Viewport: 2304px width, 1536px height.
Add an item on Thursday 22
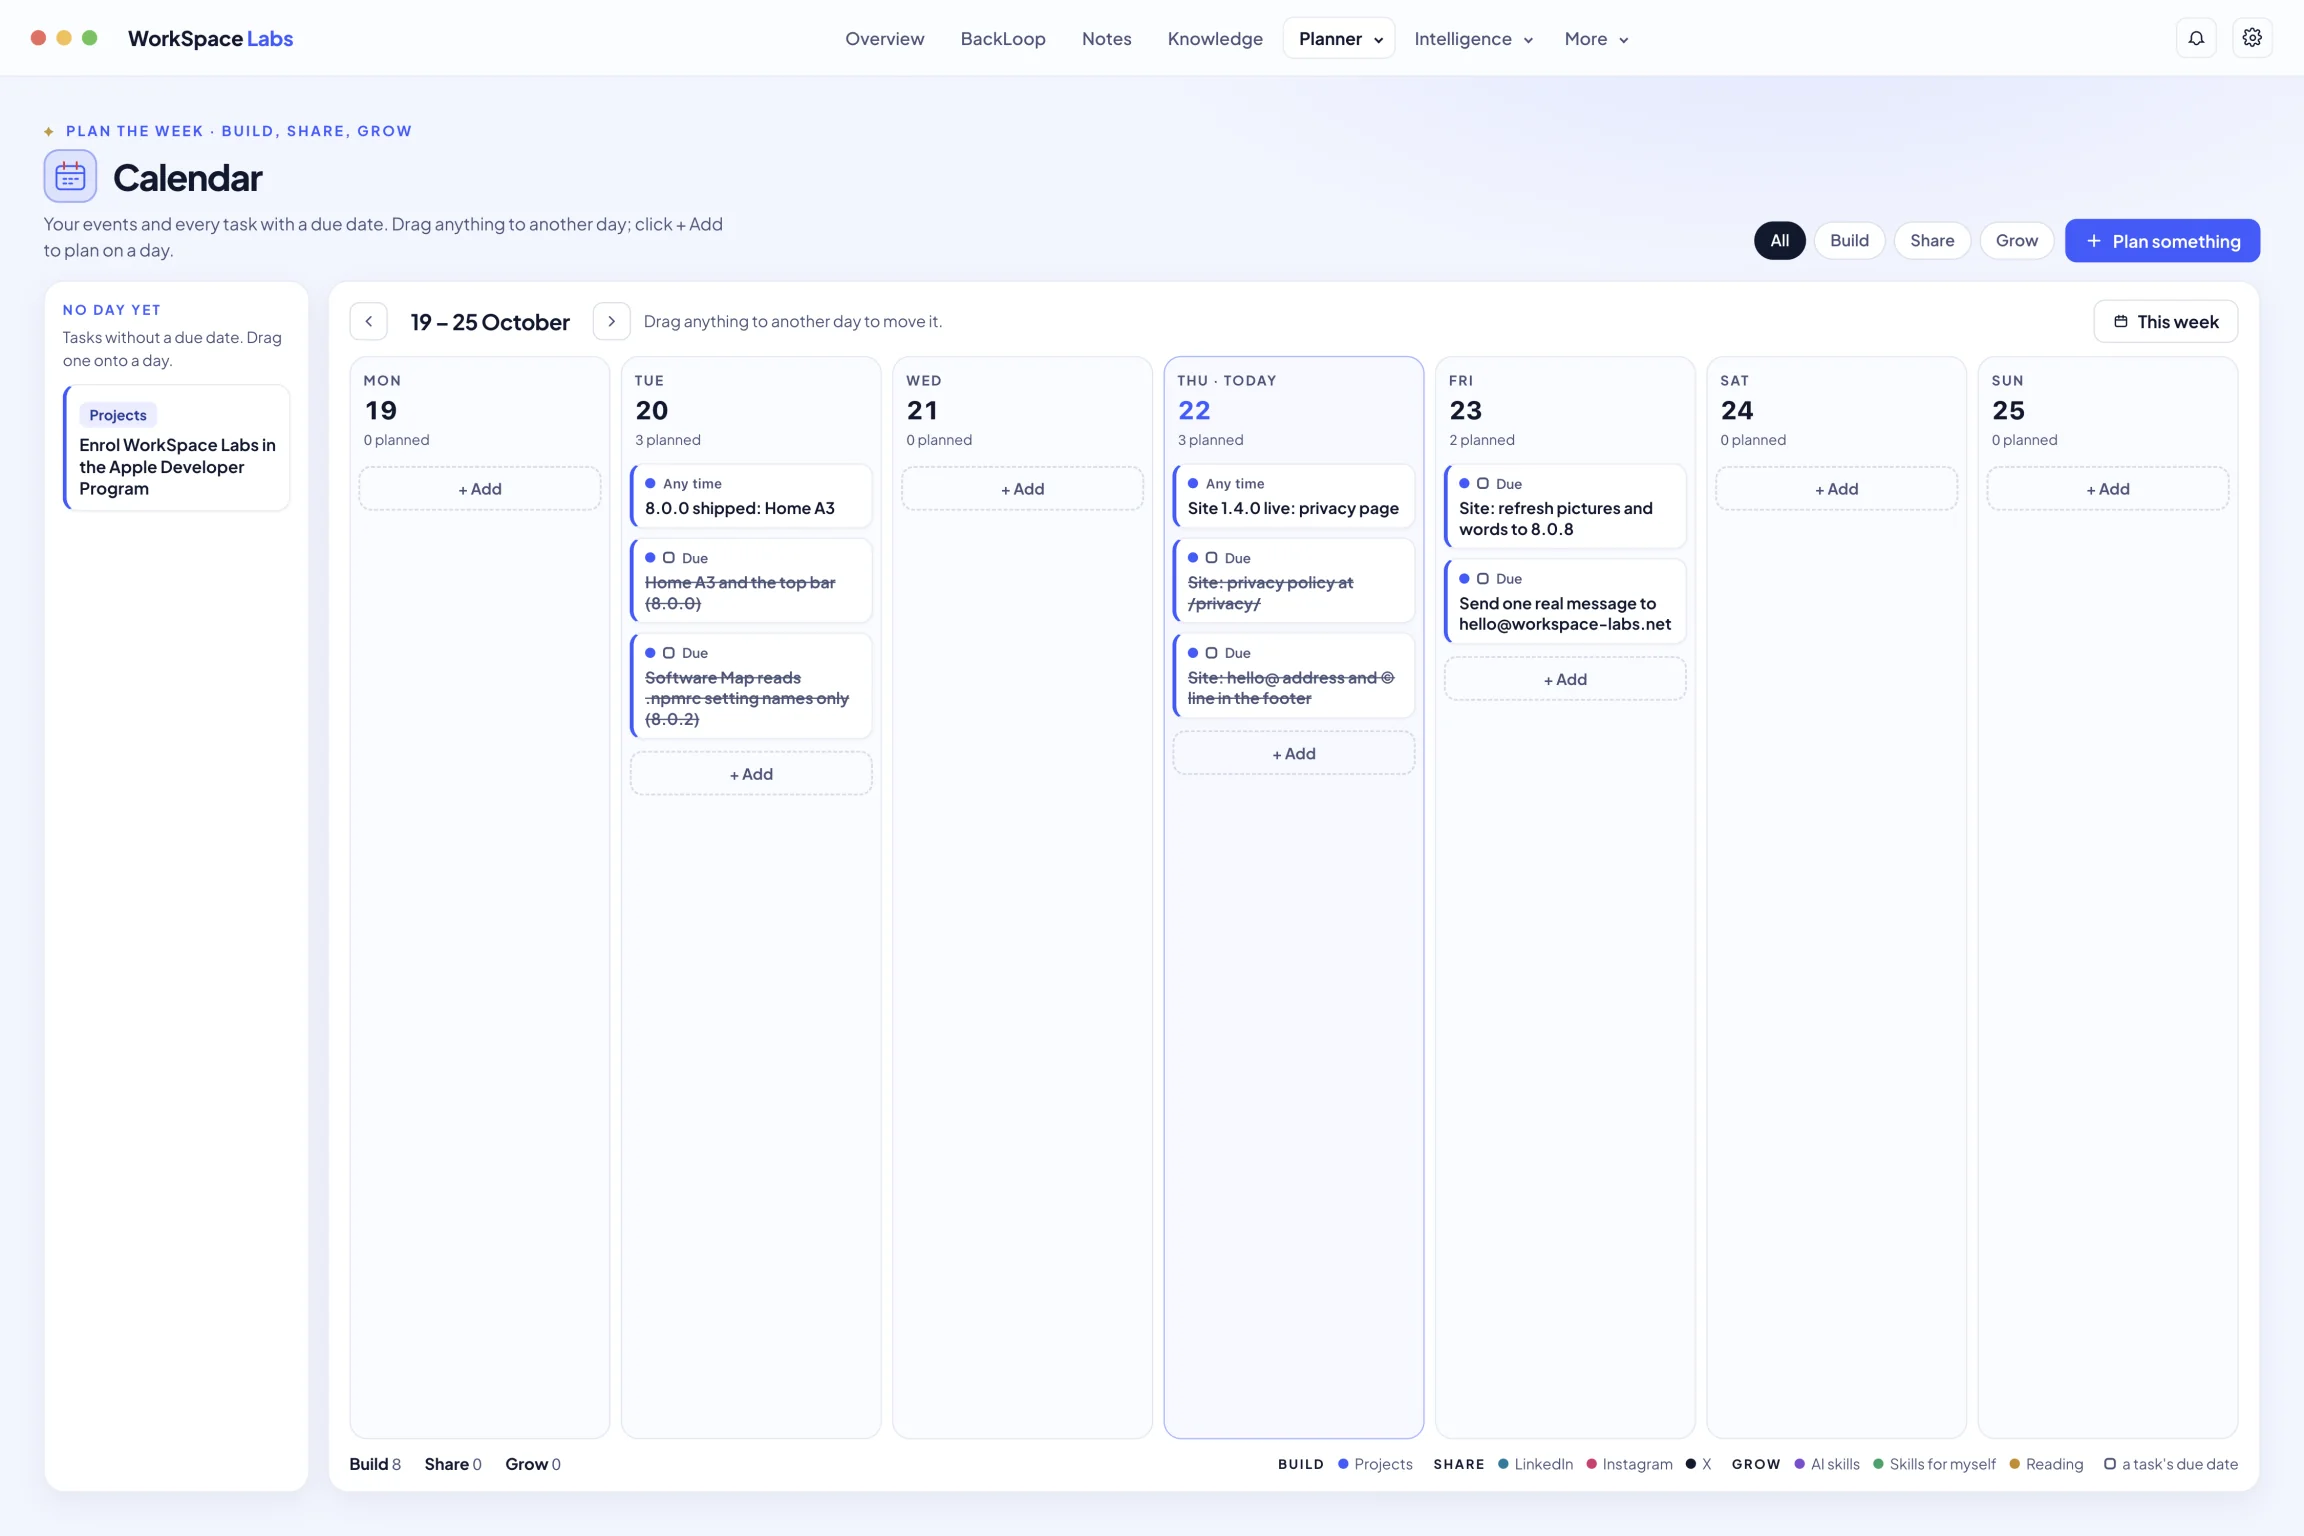pyautogui.click(x=1294, y=754)
